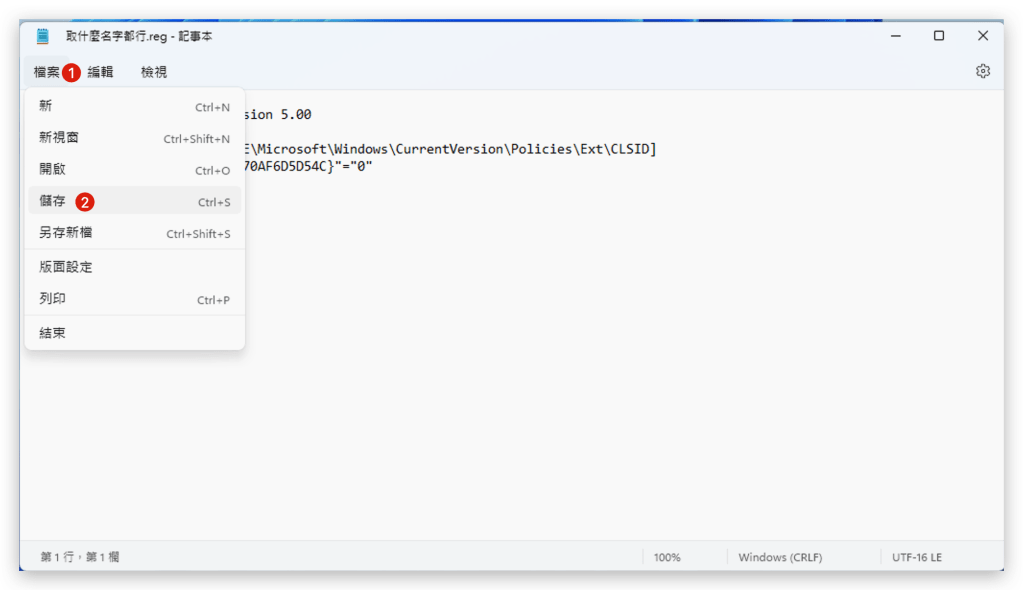The height and width of the screenshot is (590, 1023).
Task: Maximize the Notepad window
Action: [938, 36]
